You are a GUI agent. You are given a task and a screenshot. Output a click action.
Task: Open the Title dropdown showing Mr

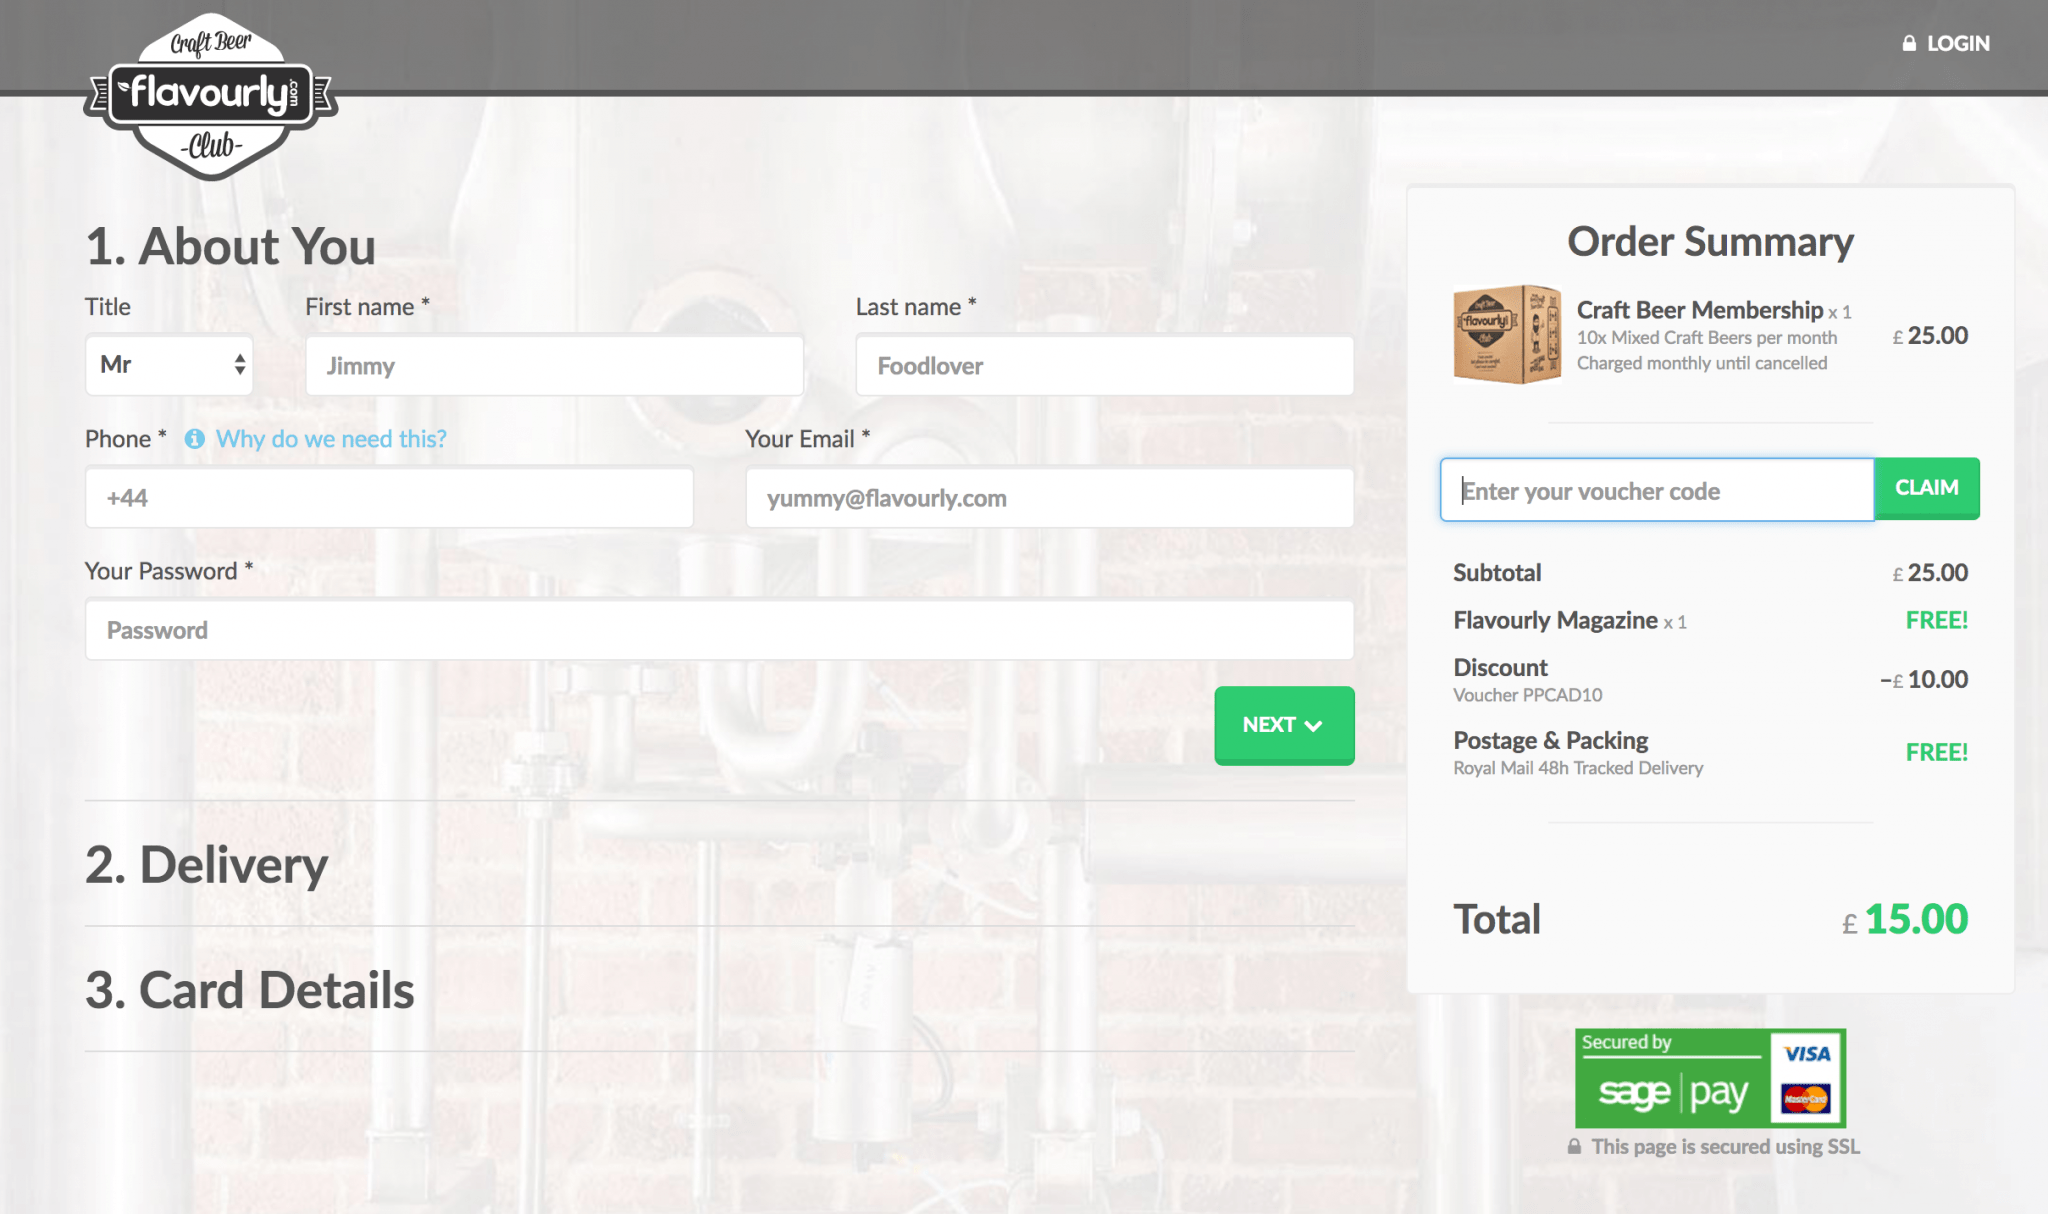pyautogui.click(x=169, y=365)
